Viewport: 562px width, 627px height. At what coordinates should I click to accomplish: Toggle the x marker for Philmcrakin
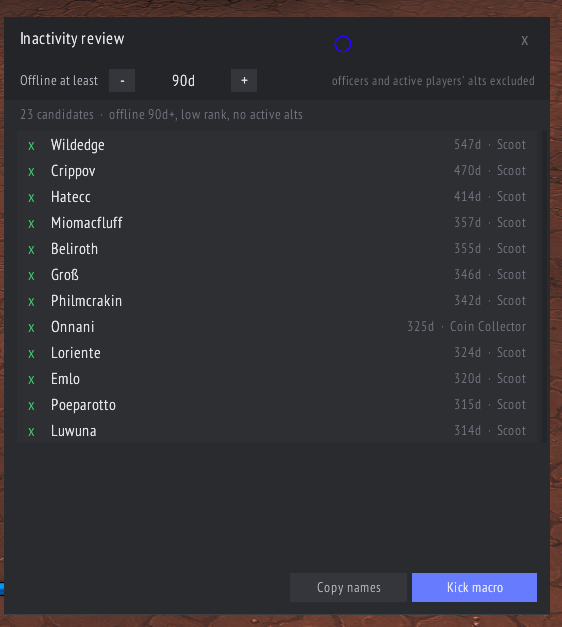[31, 302]
